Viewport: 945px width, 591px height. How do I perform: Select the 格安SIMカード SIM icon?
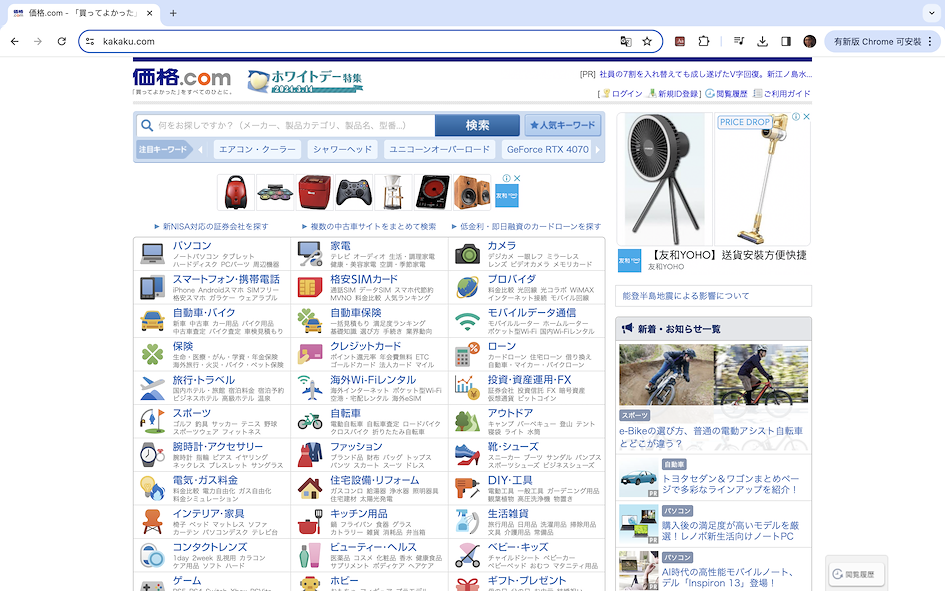310,287
